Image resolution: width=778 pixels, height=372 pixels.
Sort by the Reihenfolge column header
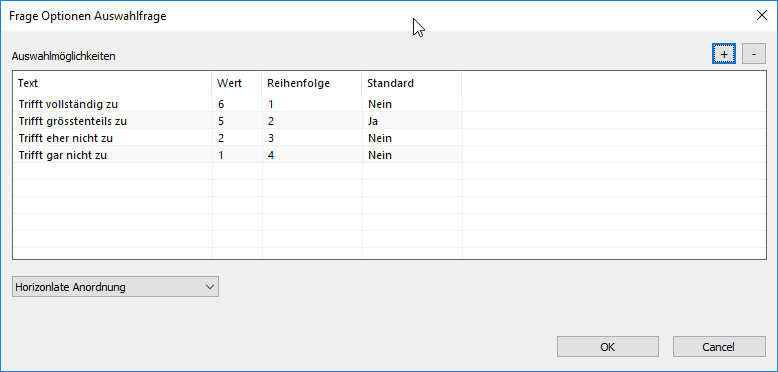coord(312,83)
